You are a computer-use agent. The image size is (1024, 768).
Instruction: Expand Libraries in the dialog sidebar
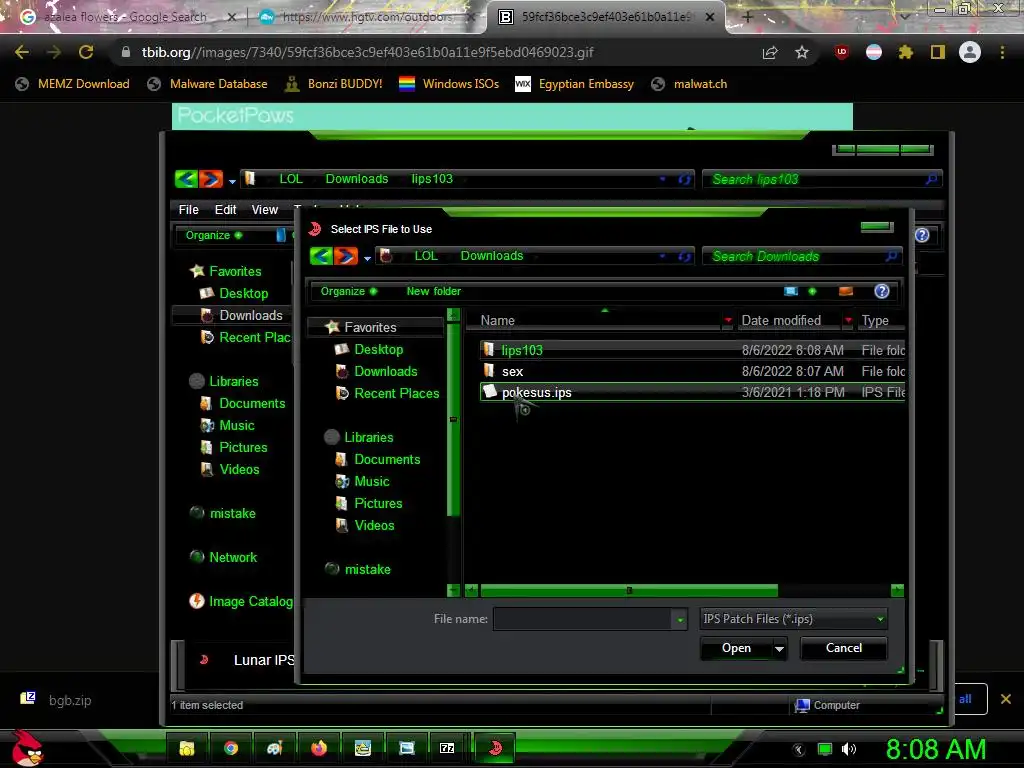click(x=368, y=438)
